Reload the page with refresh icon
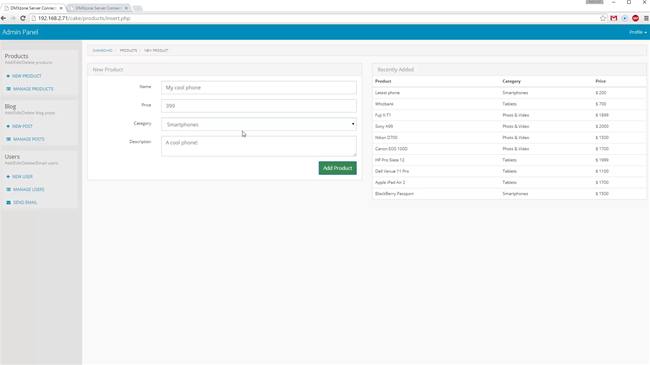650x365 pixels. point(23,18)
